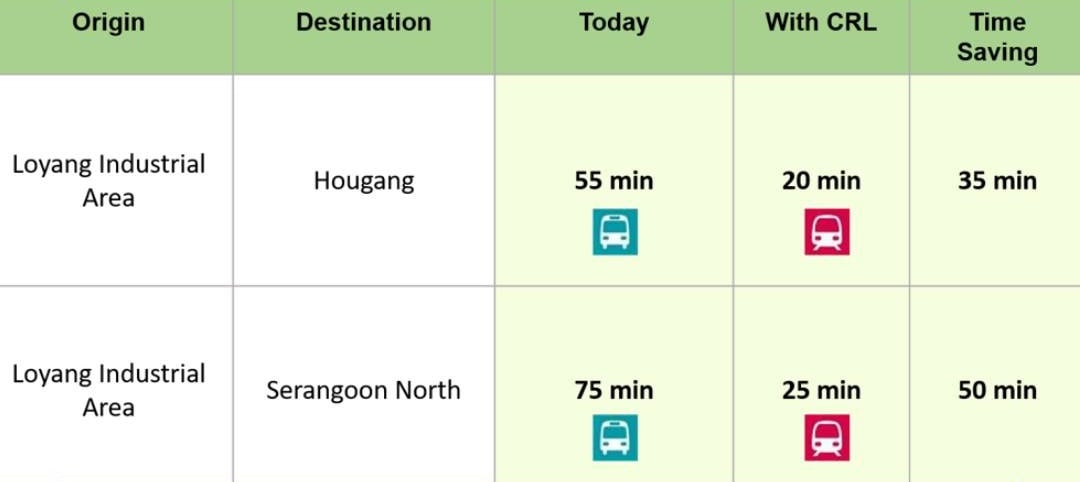Click Loyang Industrial Area in the Serangoon North row
The width and height of the screenshot is (1080, 482).
[108, 390]
